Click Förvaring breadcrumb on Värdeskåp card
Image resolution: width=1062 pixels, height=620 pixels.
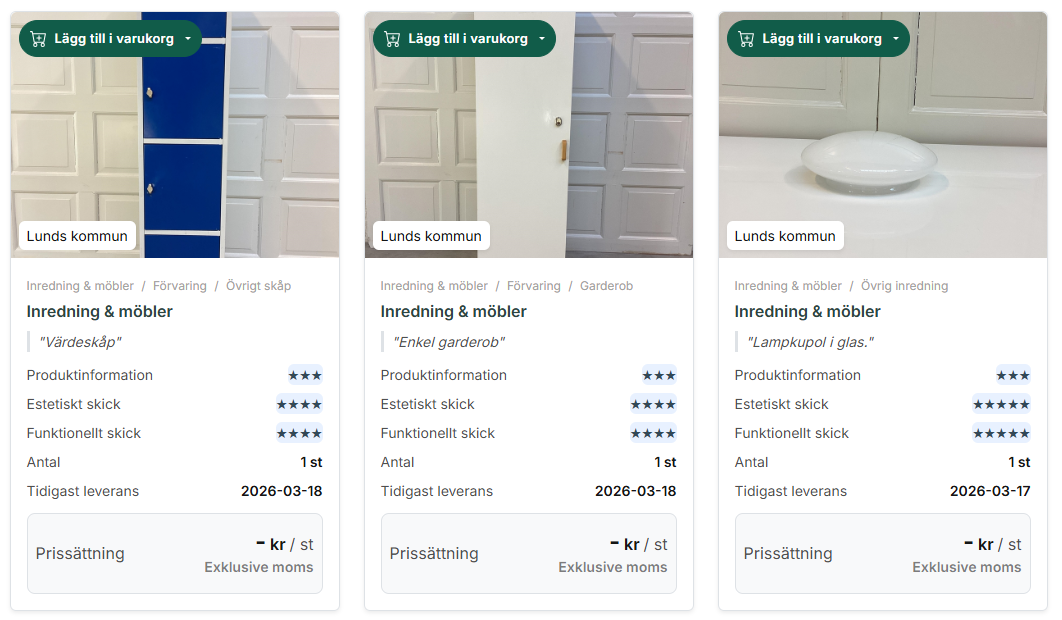point(180,286)
